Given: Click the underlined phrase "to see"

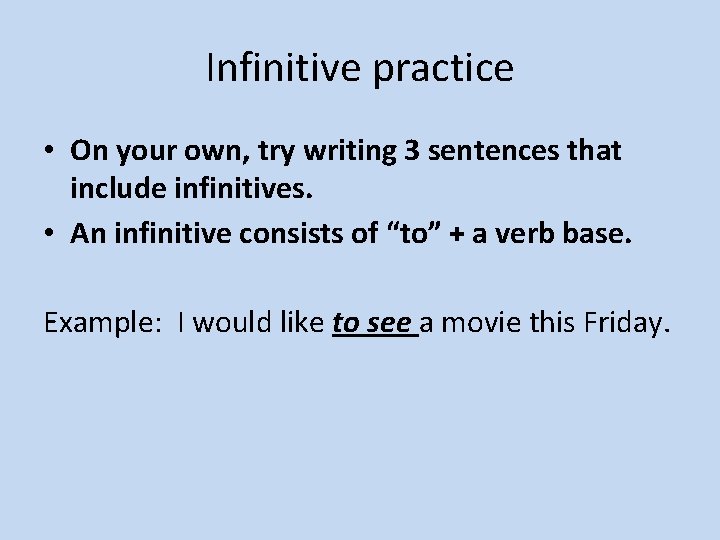Looking at the screenshot, I should (372, 323).
